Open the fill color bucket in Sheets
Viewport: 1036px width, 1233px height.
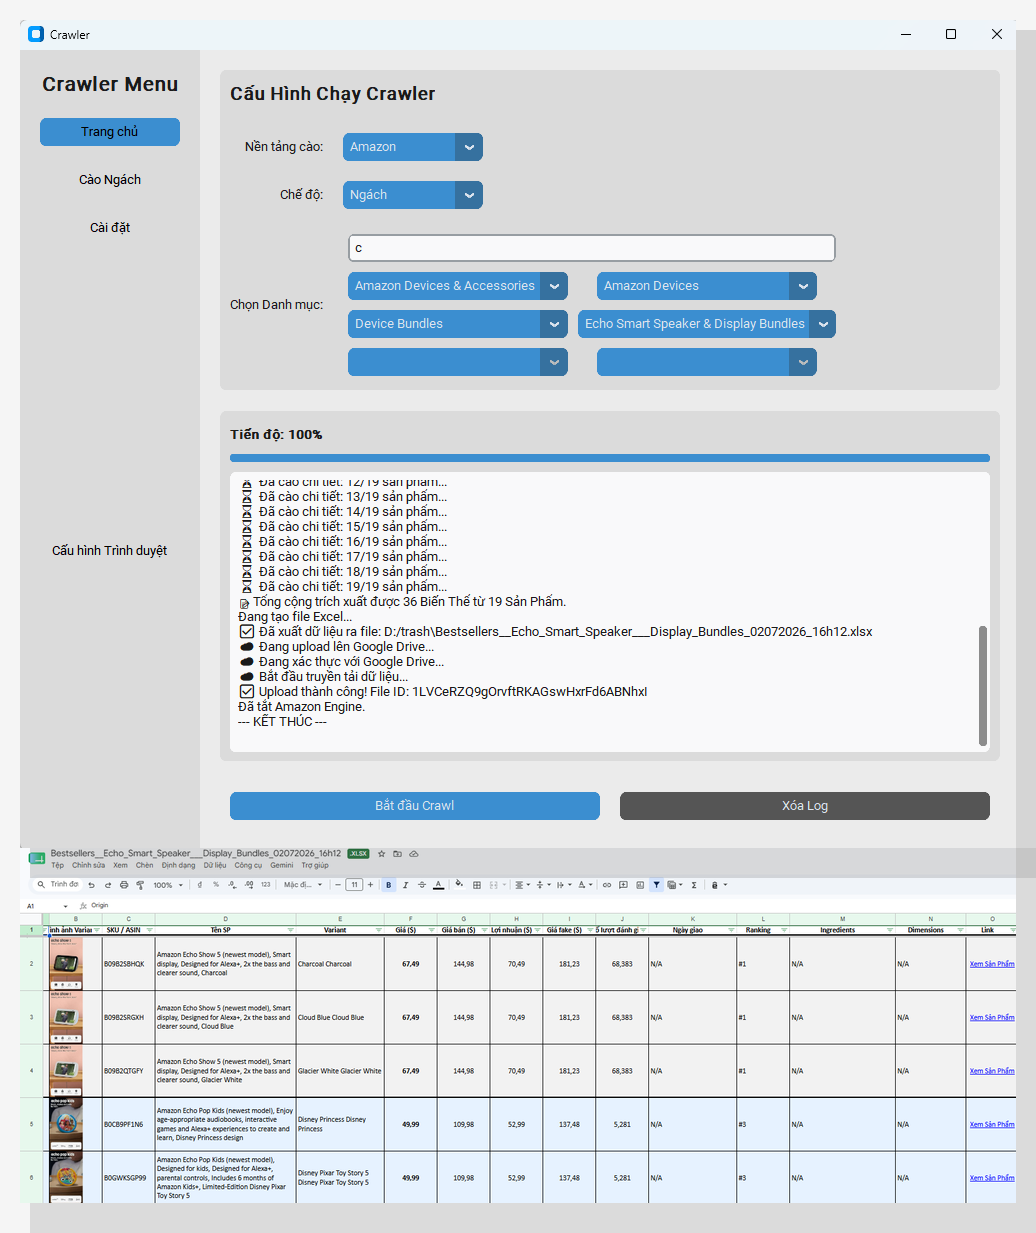tap(459, 884)
